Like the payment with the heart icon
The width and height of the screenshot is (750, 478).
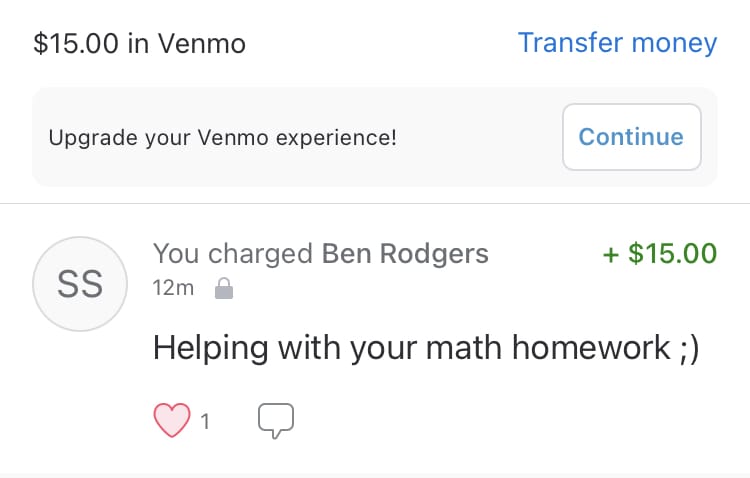pos(172,420)
